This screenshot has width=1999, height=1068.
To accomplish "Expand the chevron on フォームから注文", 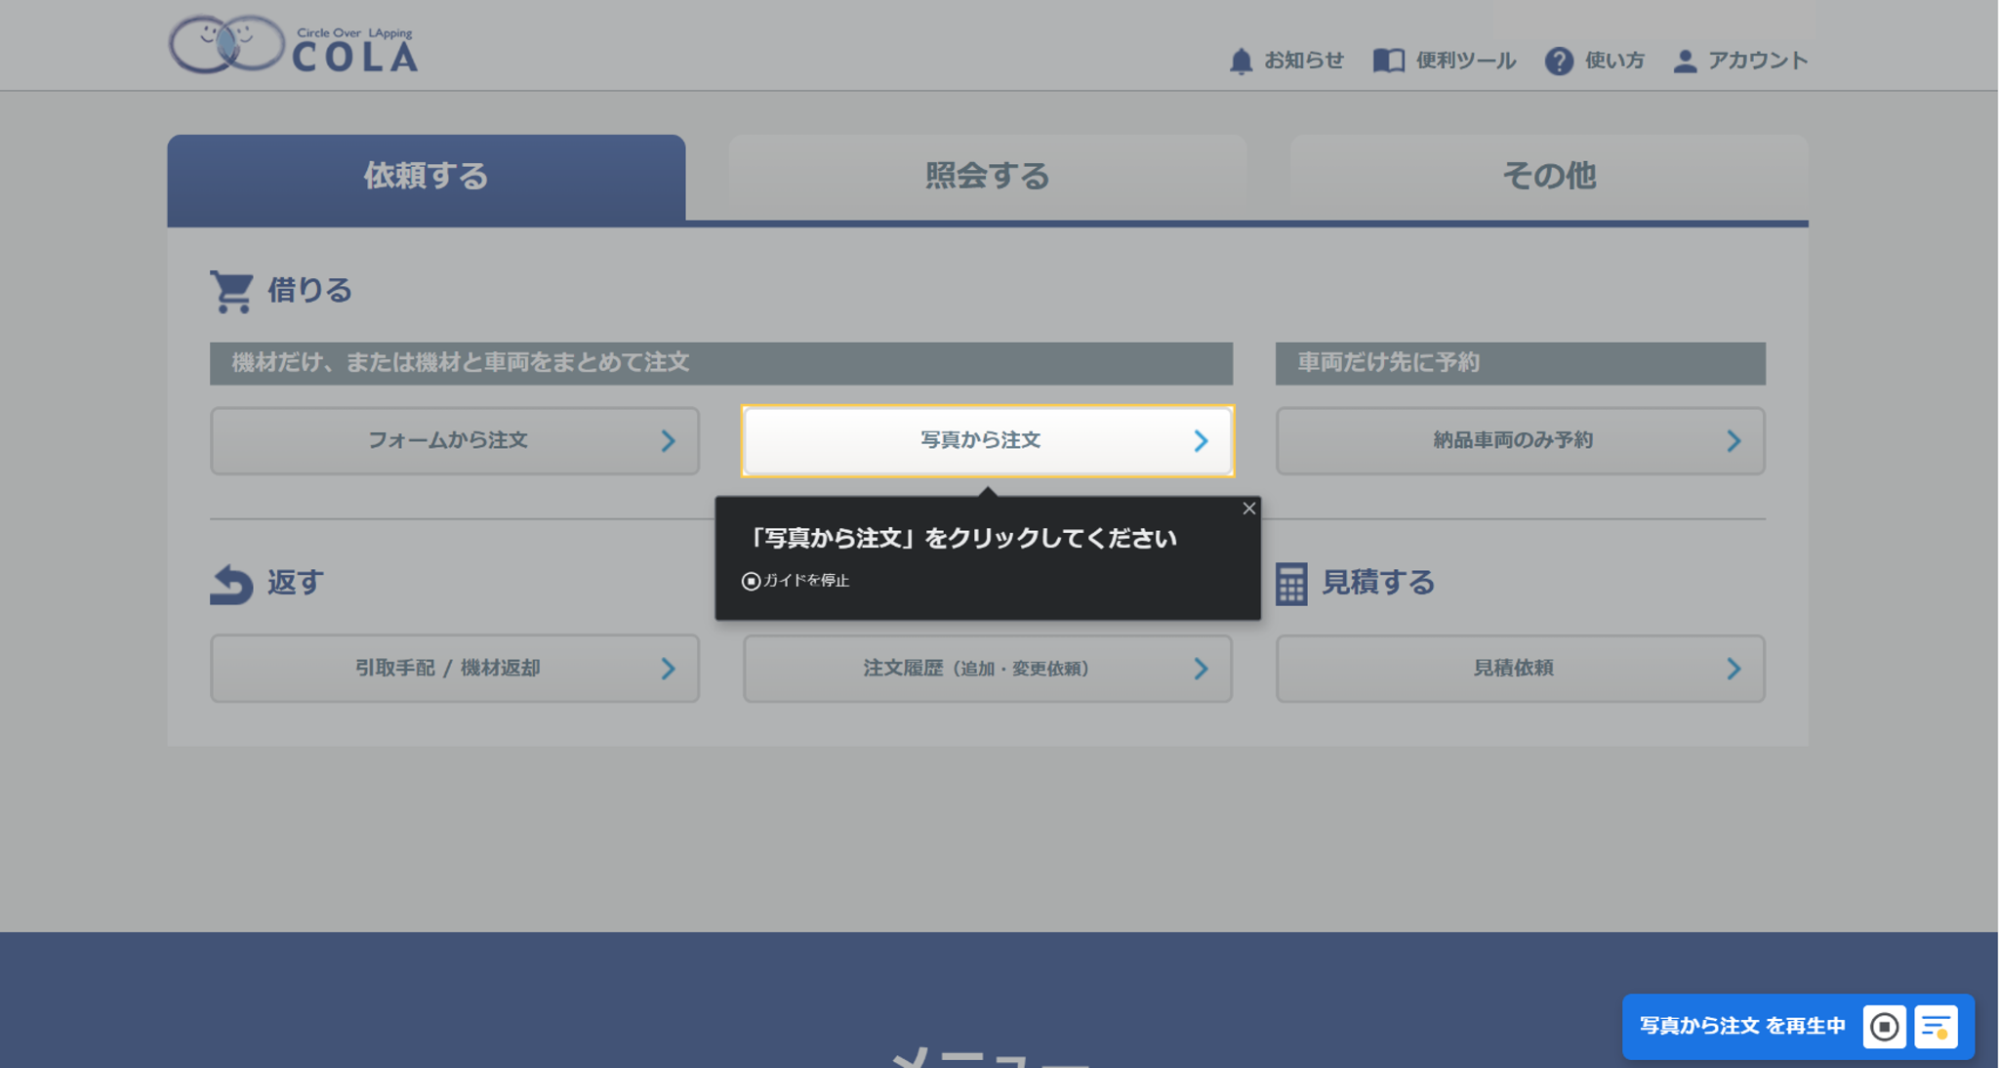I will pos(667,441).
